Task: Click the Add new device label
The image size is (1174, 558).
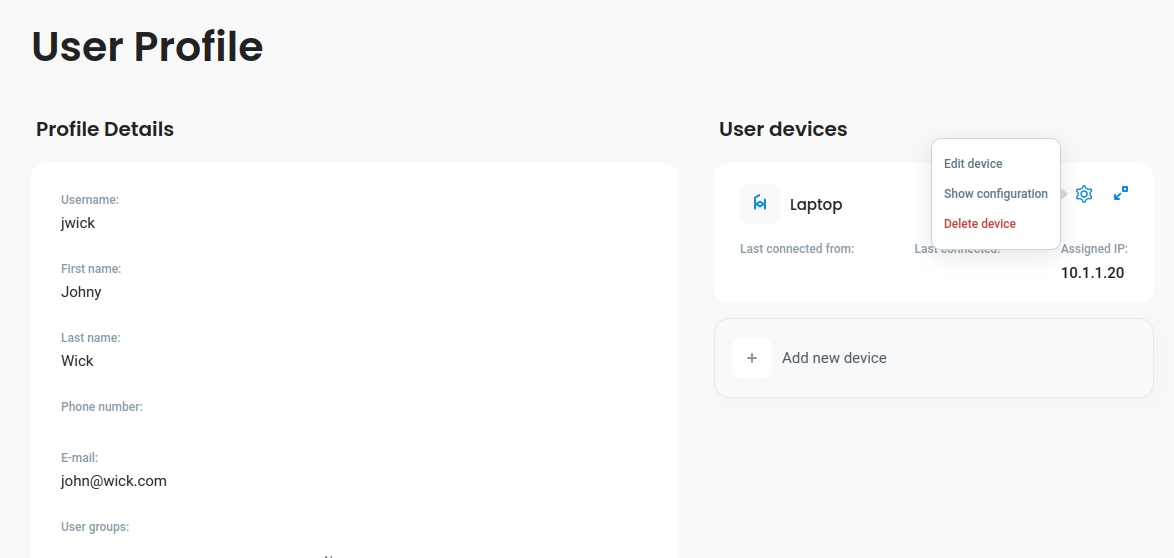Action: pos(834,358)
